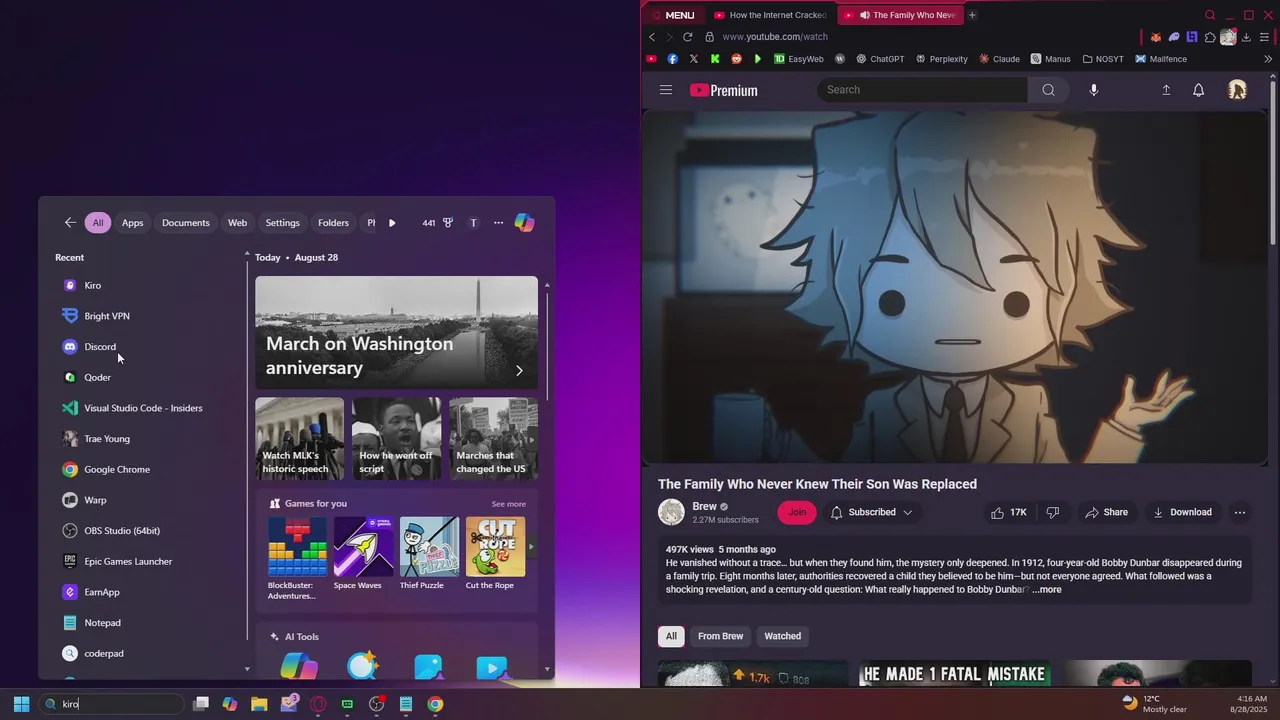
Task: Click YouTube voice search microphone
Action: click(x=1093, y=90)
